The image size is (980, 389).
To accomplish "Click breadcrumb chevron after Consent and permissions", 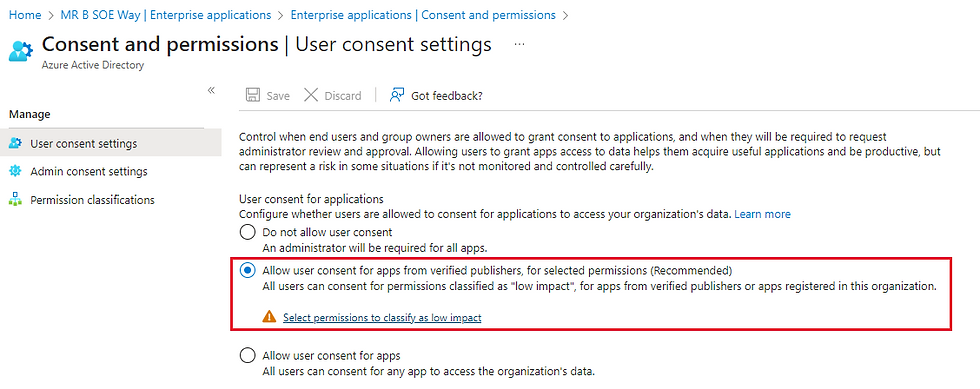I will (566, 14).
